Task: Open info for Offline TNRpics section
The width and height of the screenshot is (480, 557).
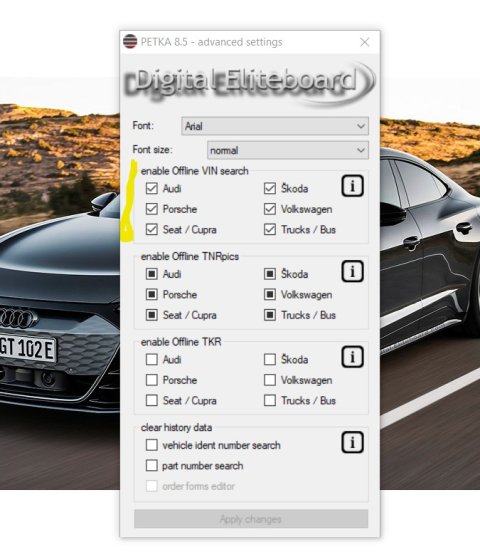Action: tap(352, 271)
